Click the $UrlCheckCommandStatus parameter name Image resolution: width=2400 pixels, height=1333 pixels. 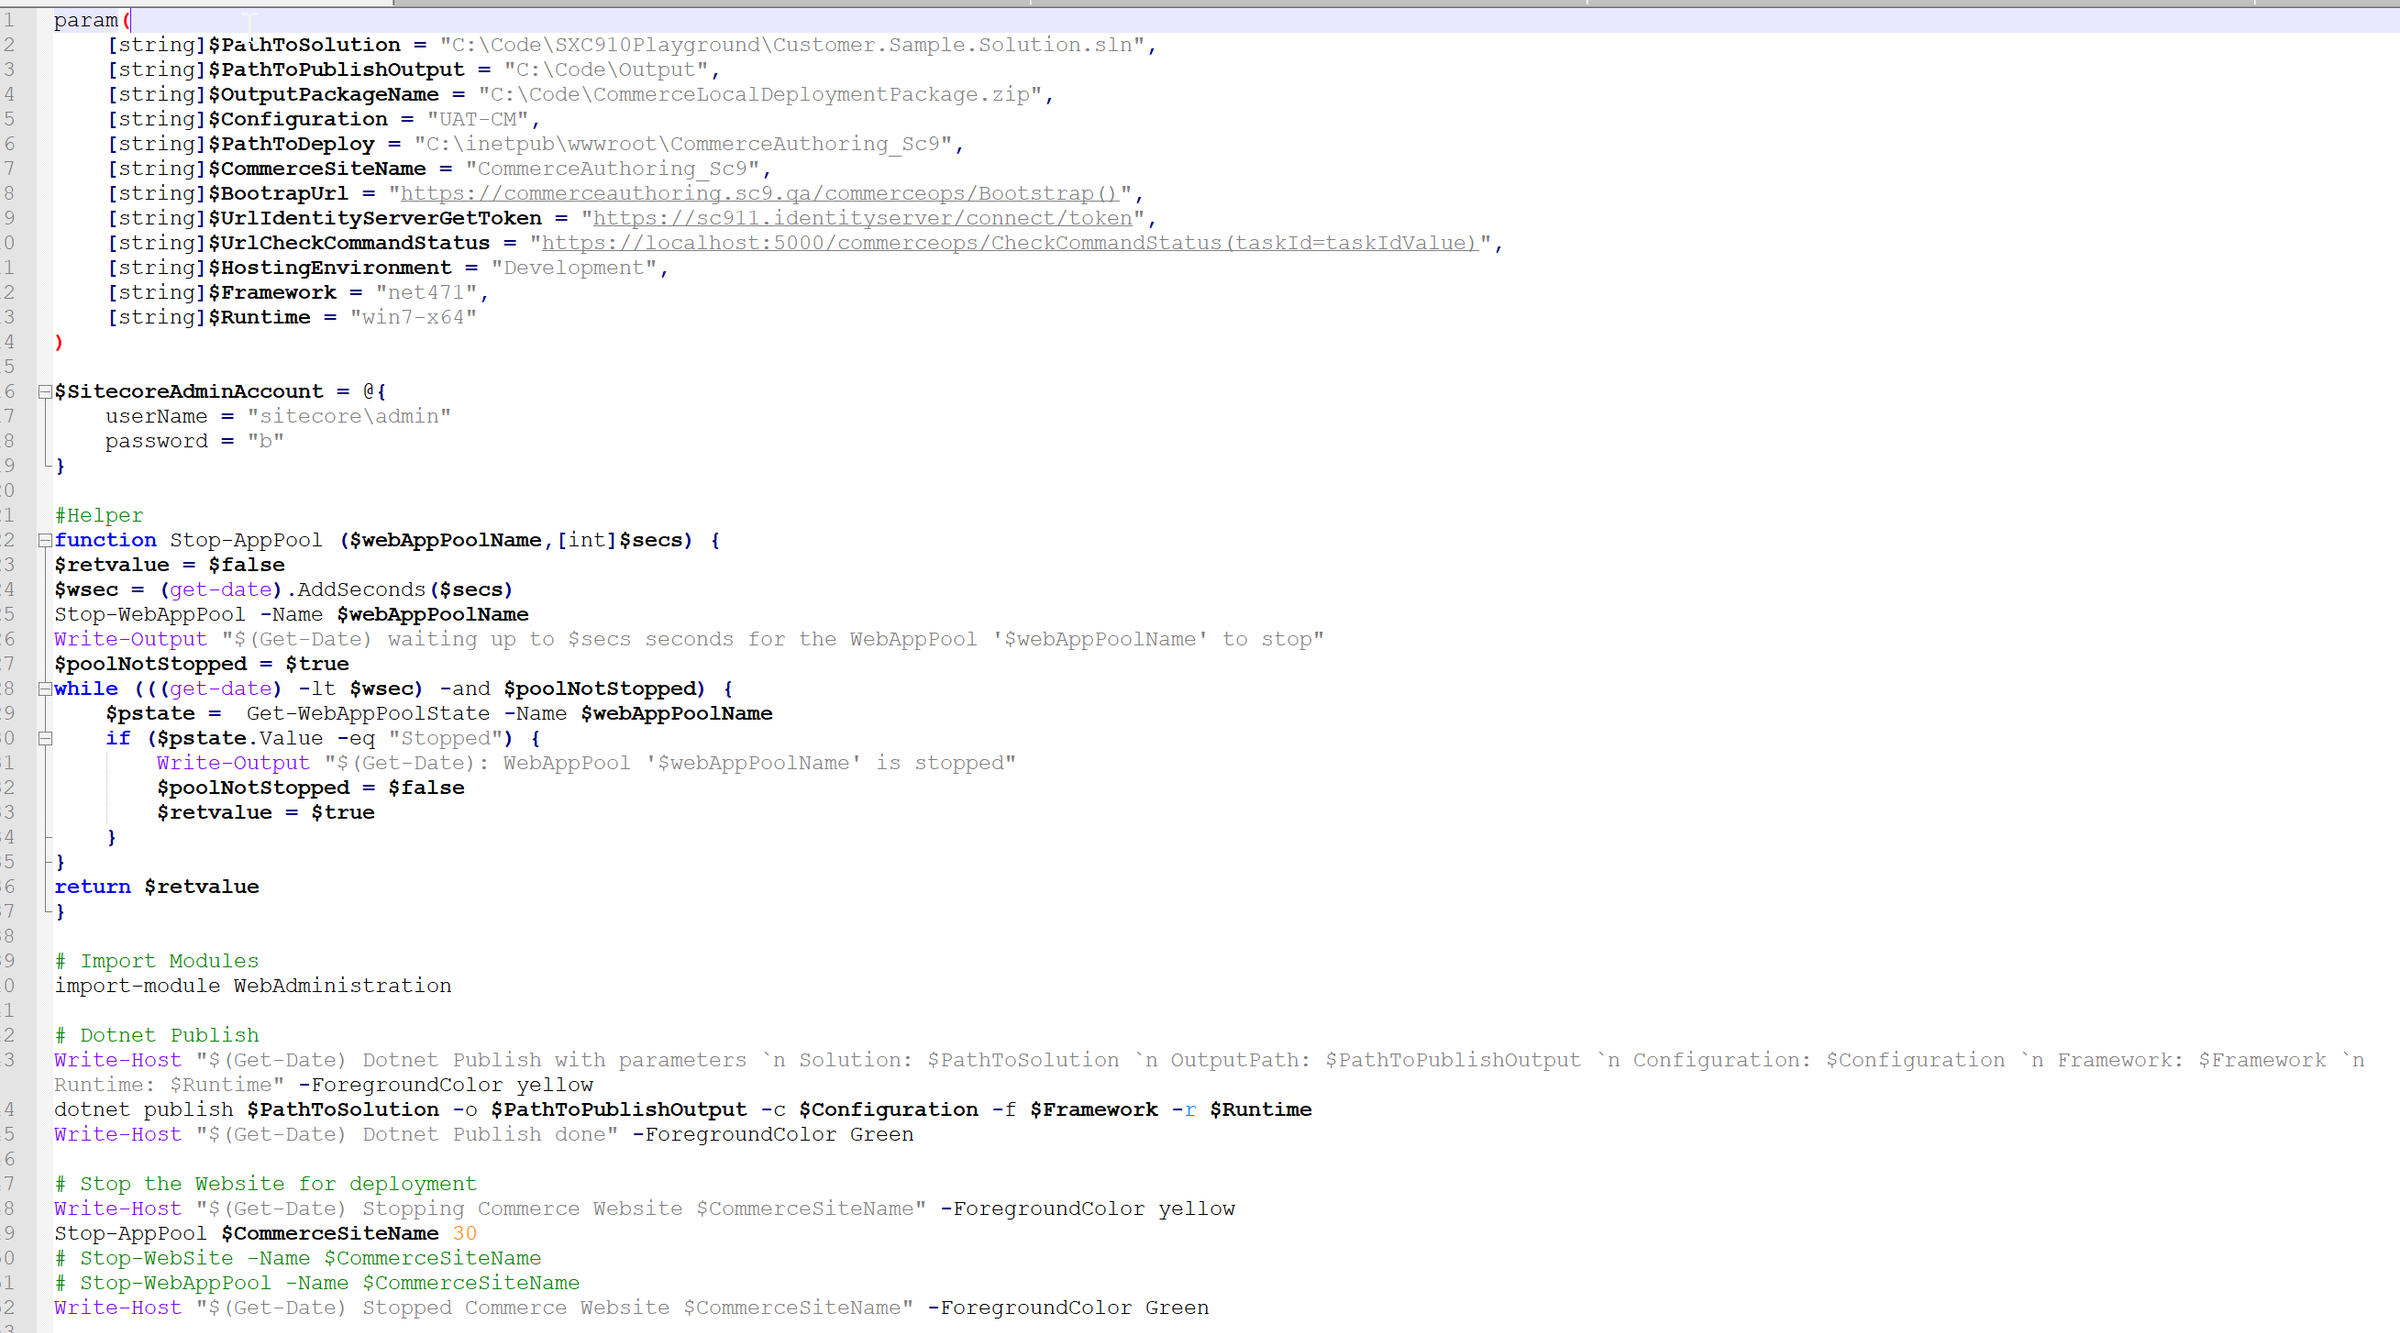pos(349,243)
